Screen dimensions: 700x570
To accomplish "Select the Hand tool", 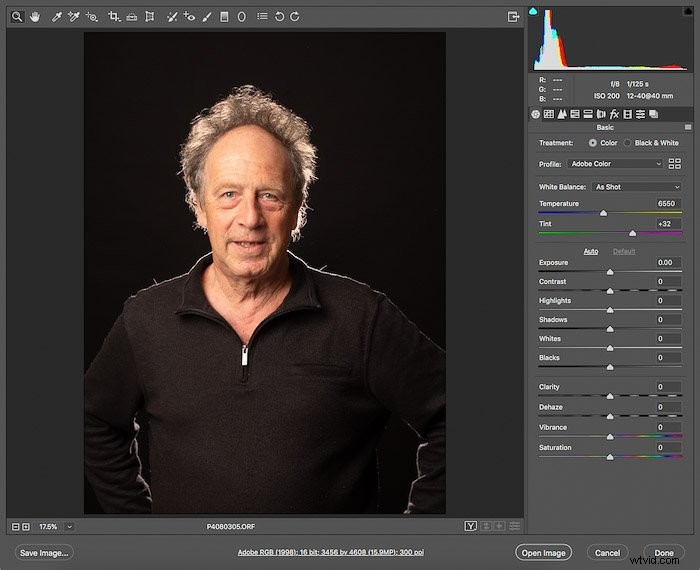I will (x=34, y=17).
